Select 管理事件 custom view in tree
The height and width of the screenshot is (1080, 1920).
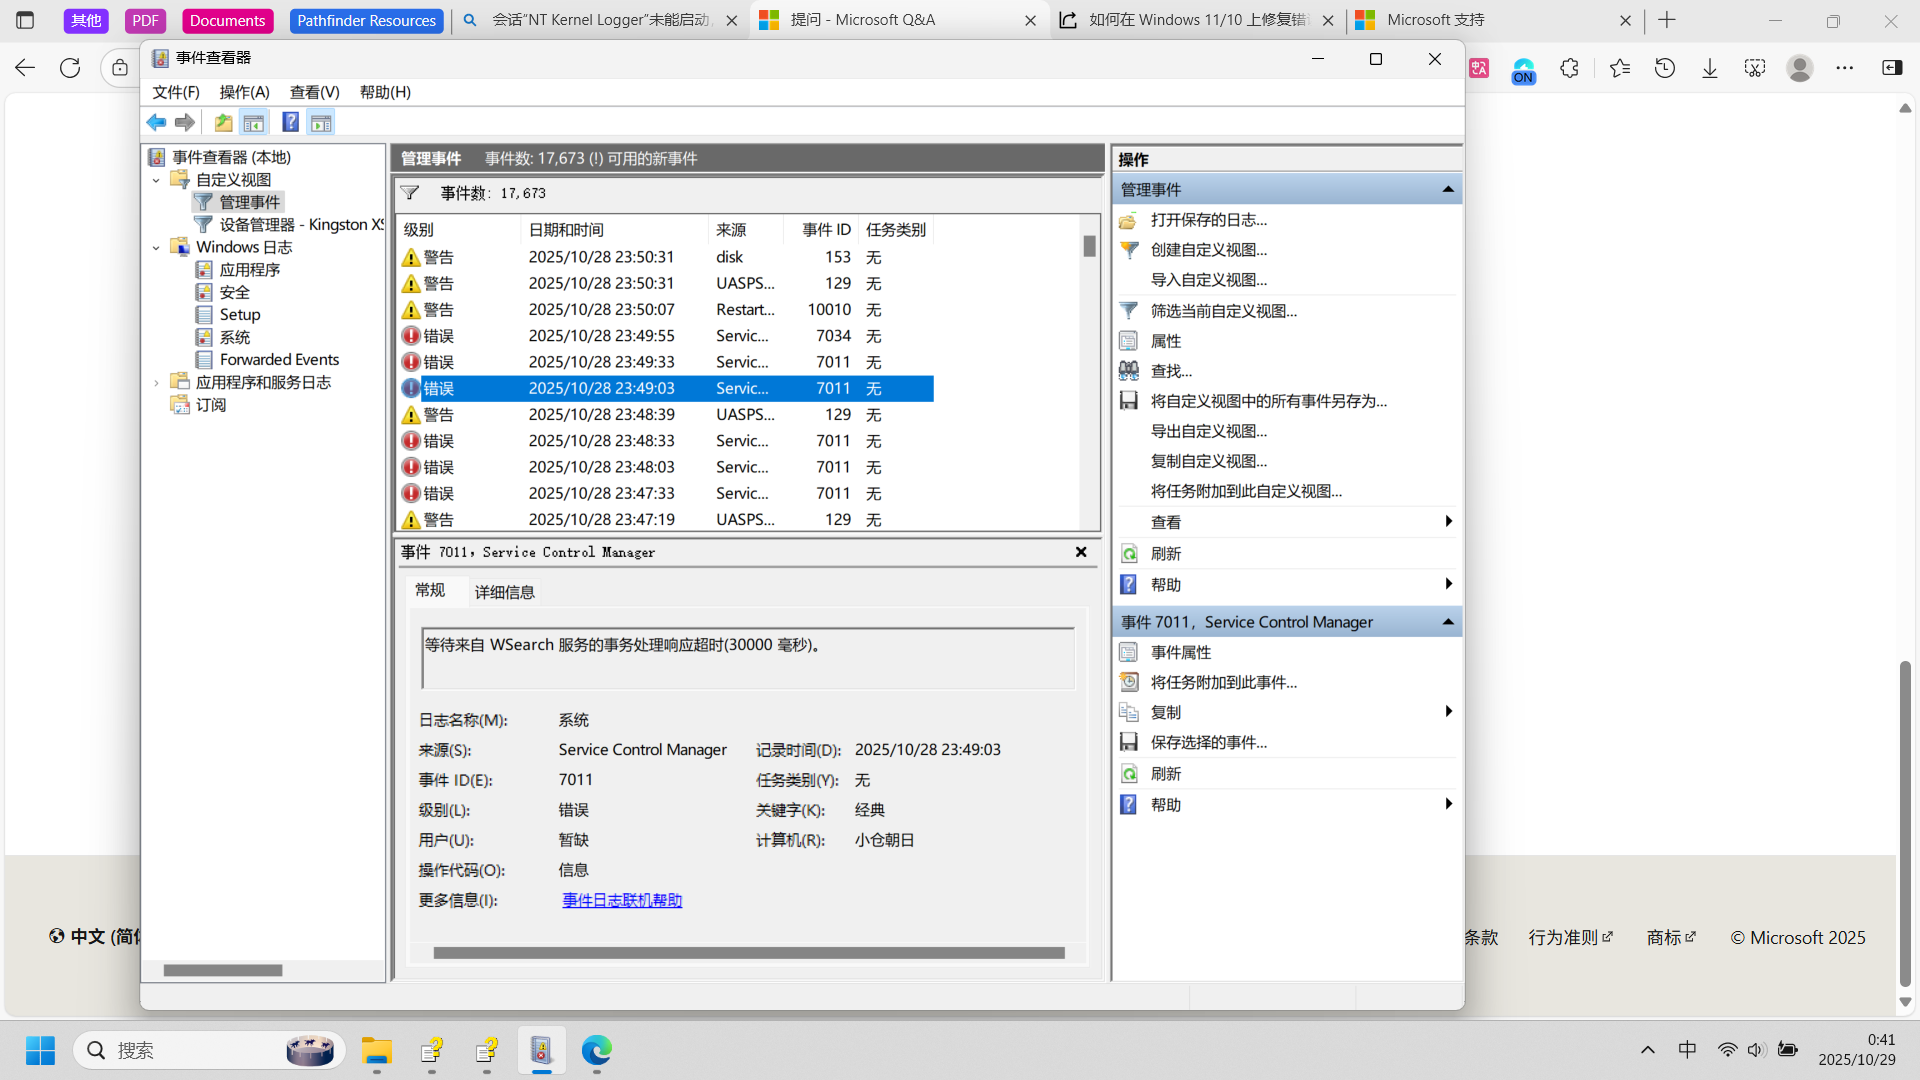pos(249,202)
